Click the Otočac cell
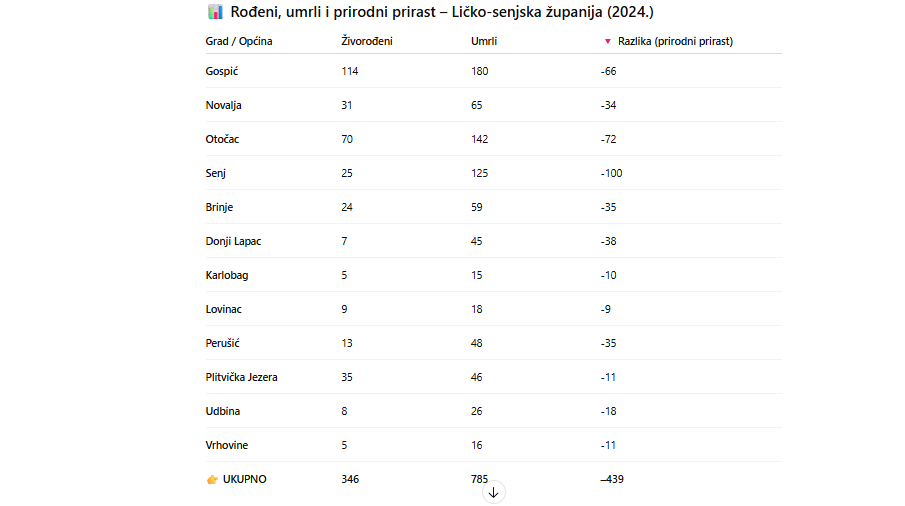905x506 pixels. pos(222,139)
